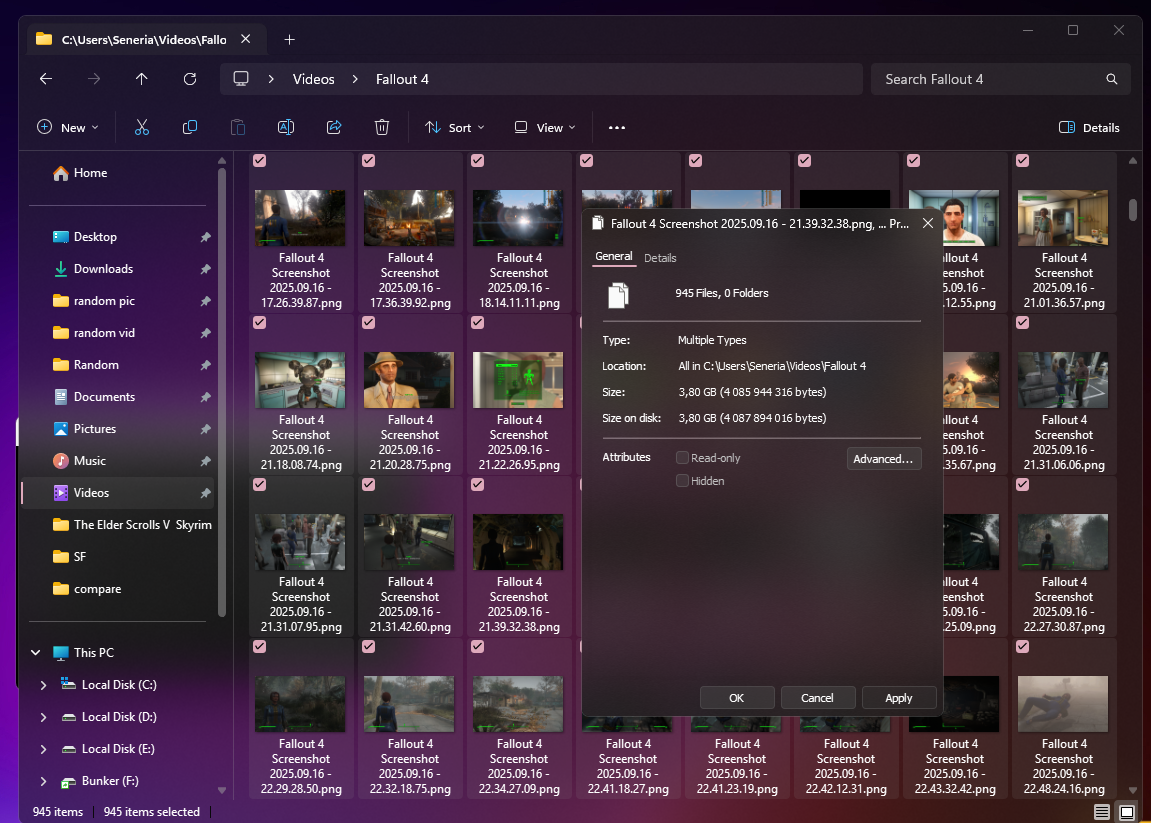This screenshot has width=1151, height=823.
Task: Click the Delete trash icon
Action: (x=382, y=128)
